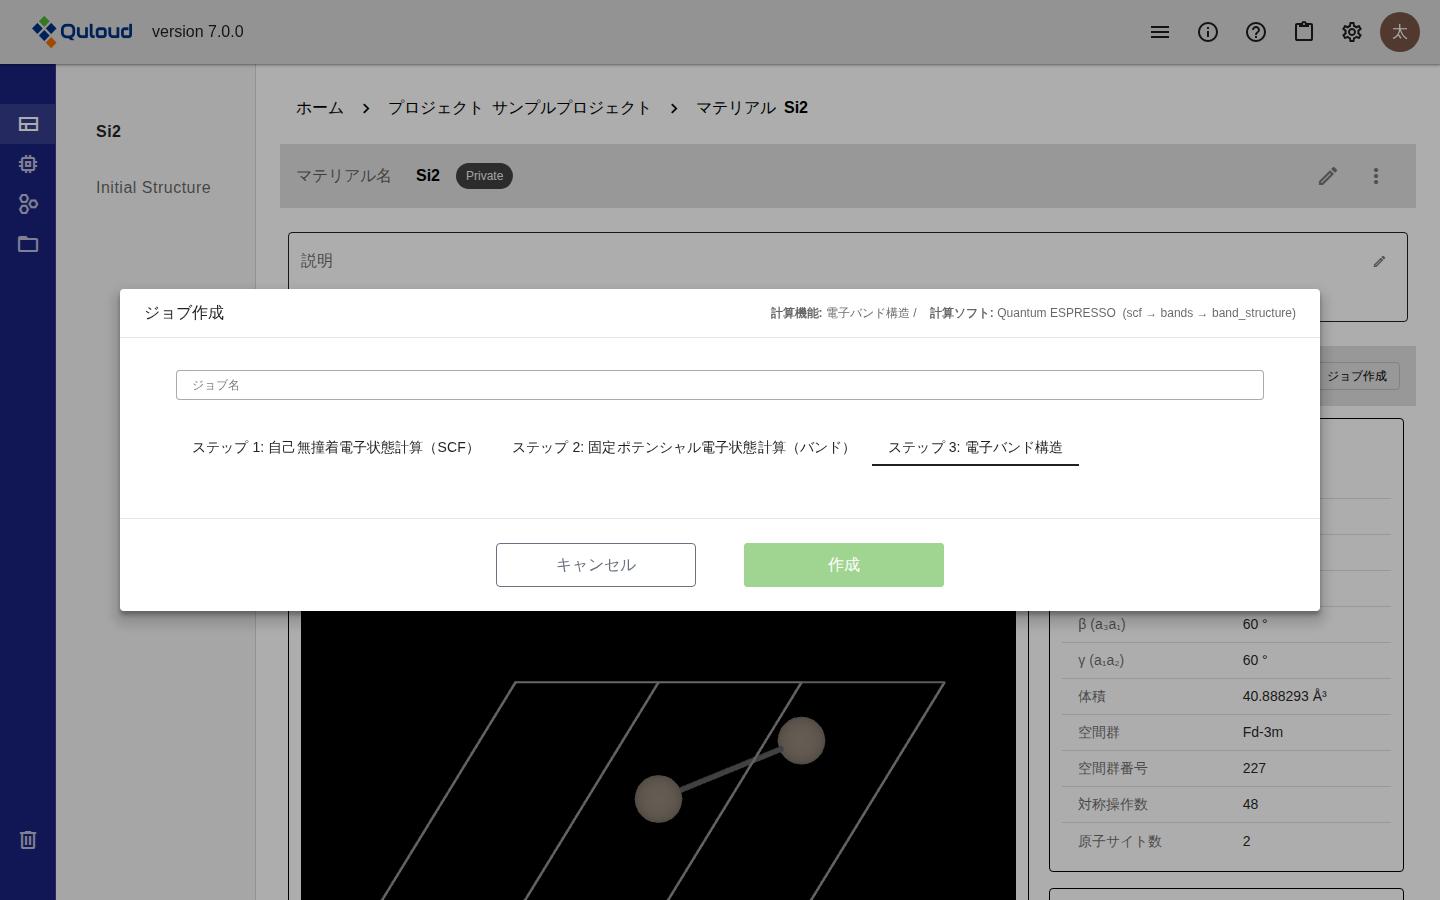Viewport: 1440px width, 900px height.
Task: Switch to ステップ 1 SCF tab
Action: (x=336, y=447)
